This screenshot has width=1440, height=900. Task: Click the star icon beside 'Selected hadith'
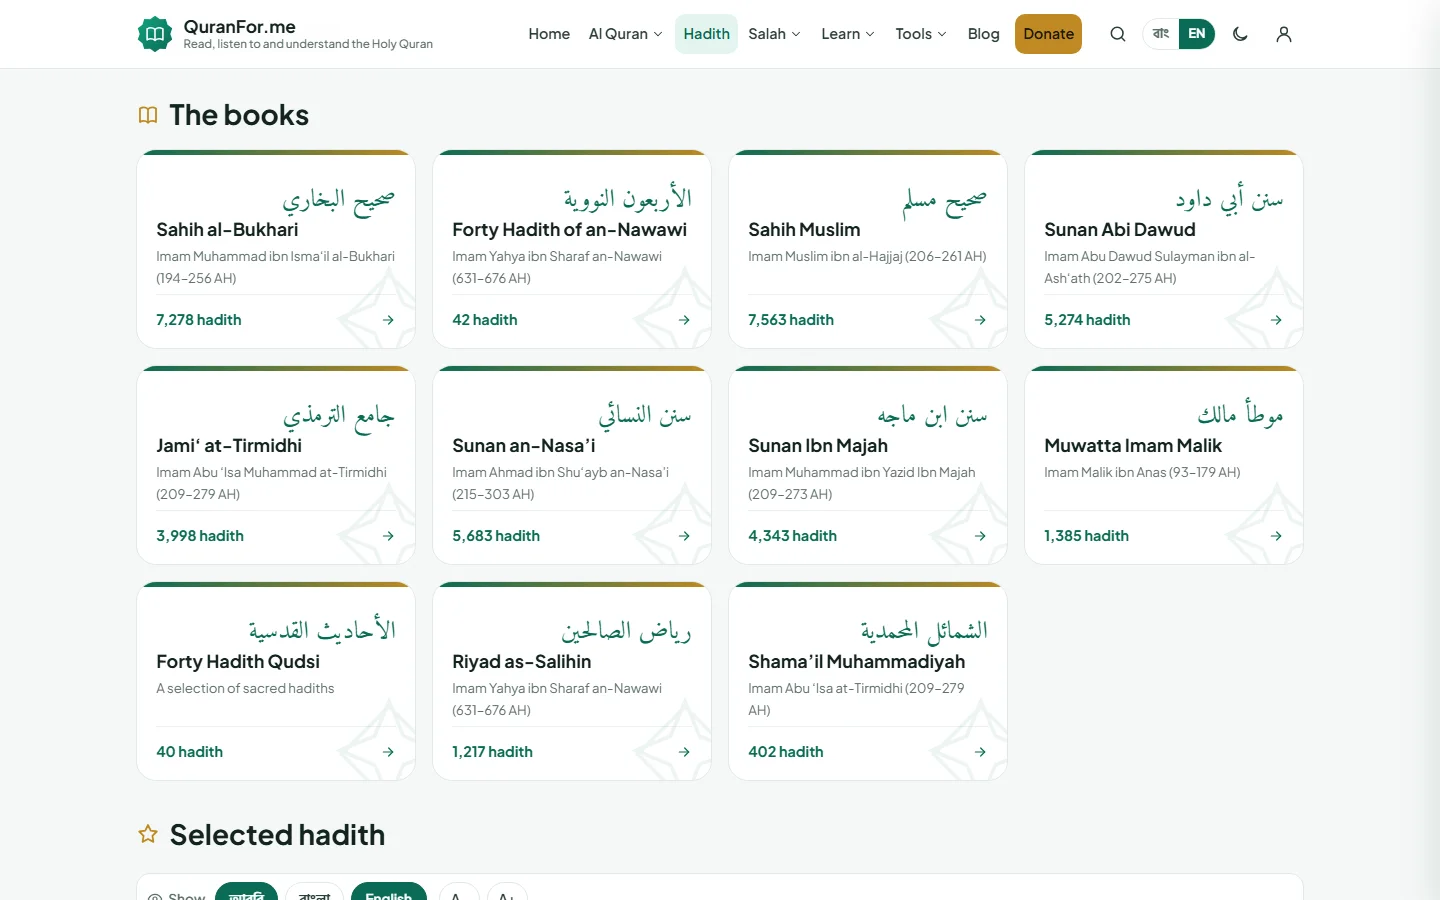[x=148, y=834]
